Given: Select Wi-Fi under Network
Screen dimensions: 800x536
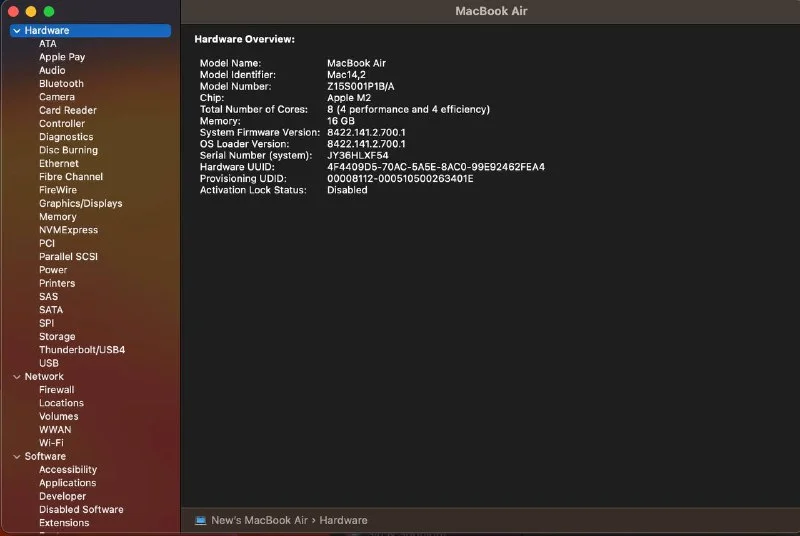Looking at the screenshot, I should [x=51, y=443].
